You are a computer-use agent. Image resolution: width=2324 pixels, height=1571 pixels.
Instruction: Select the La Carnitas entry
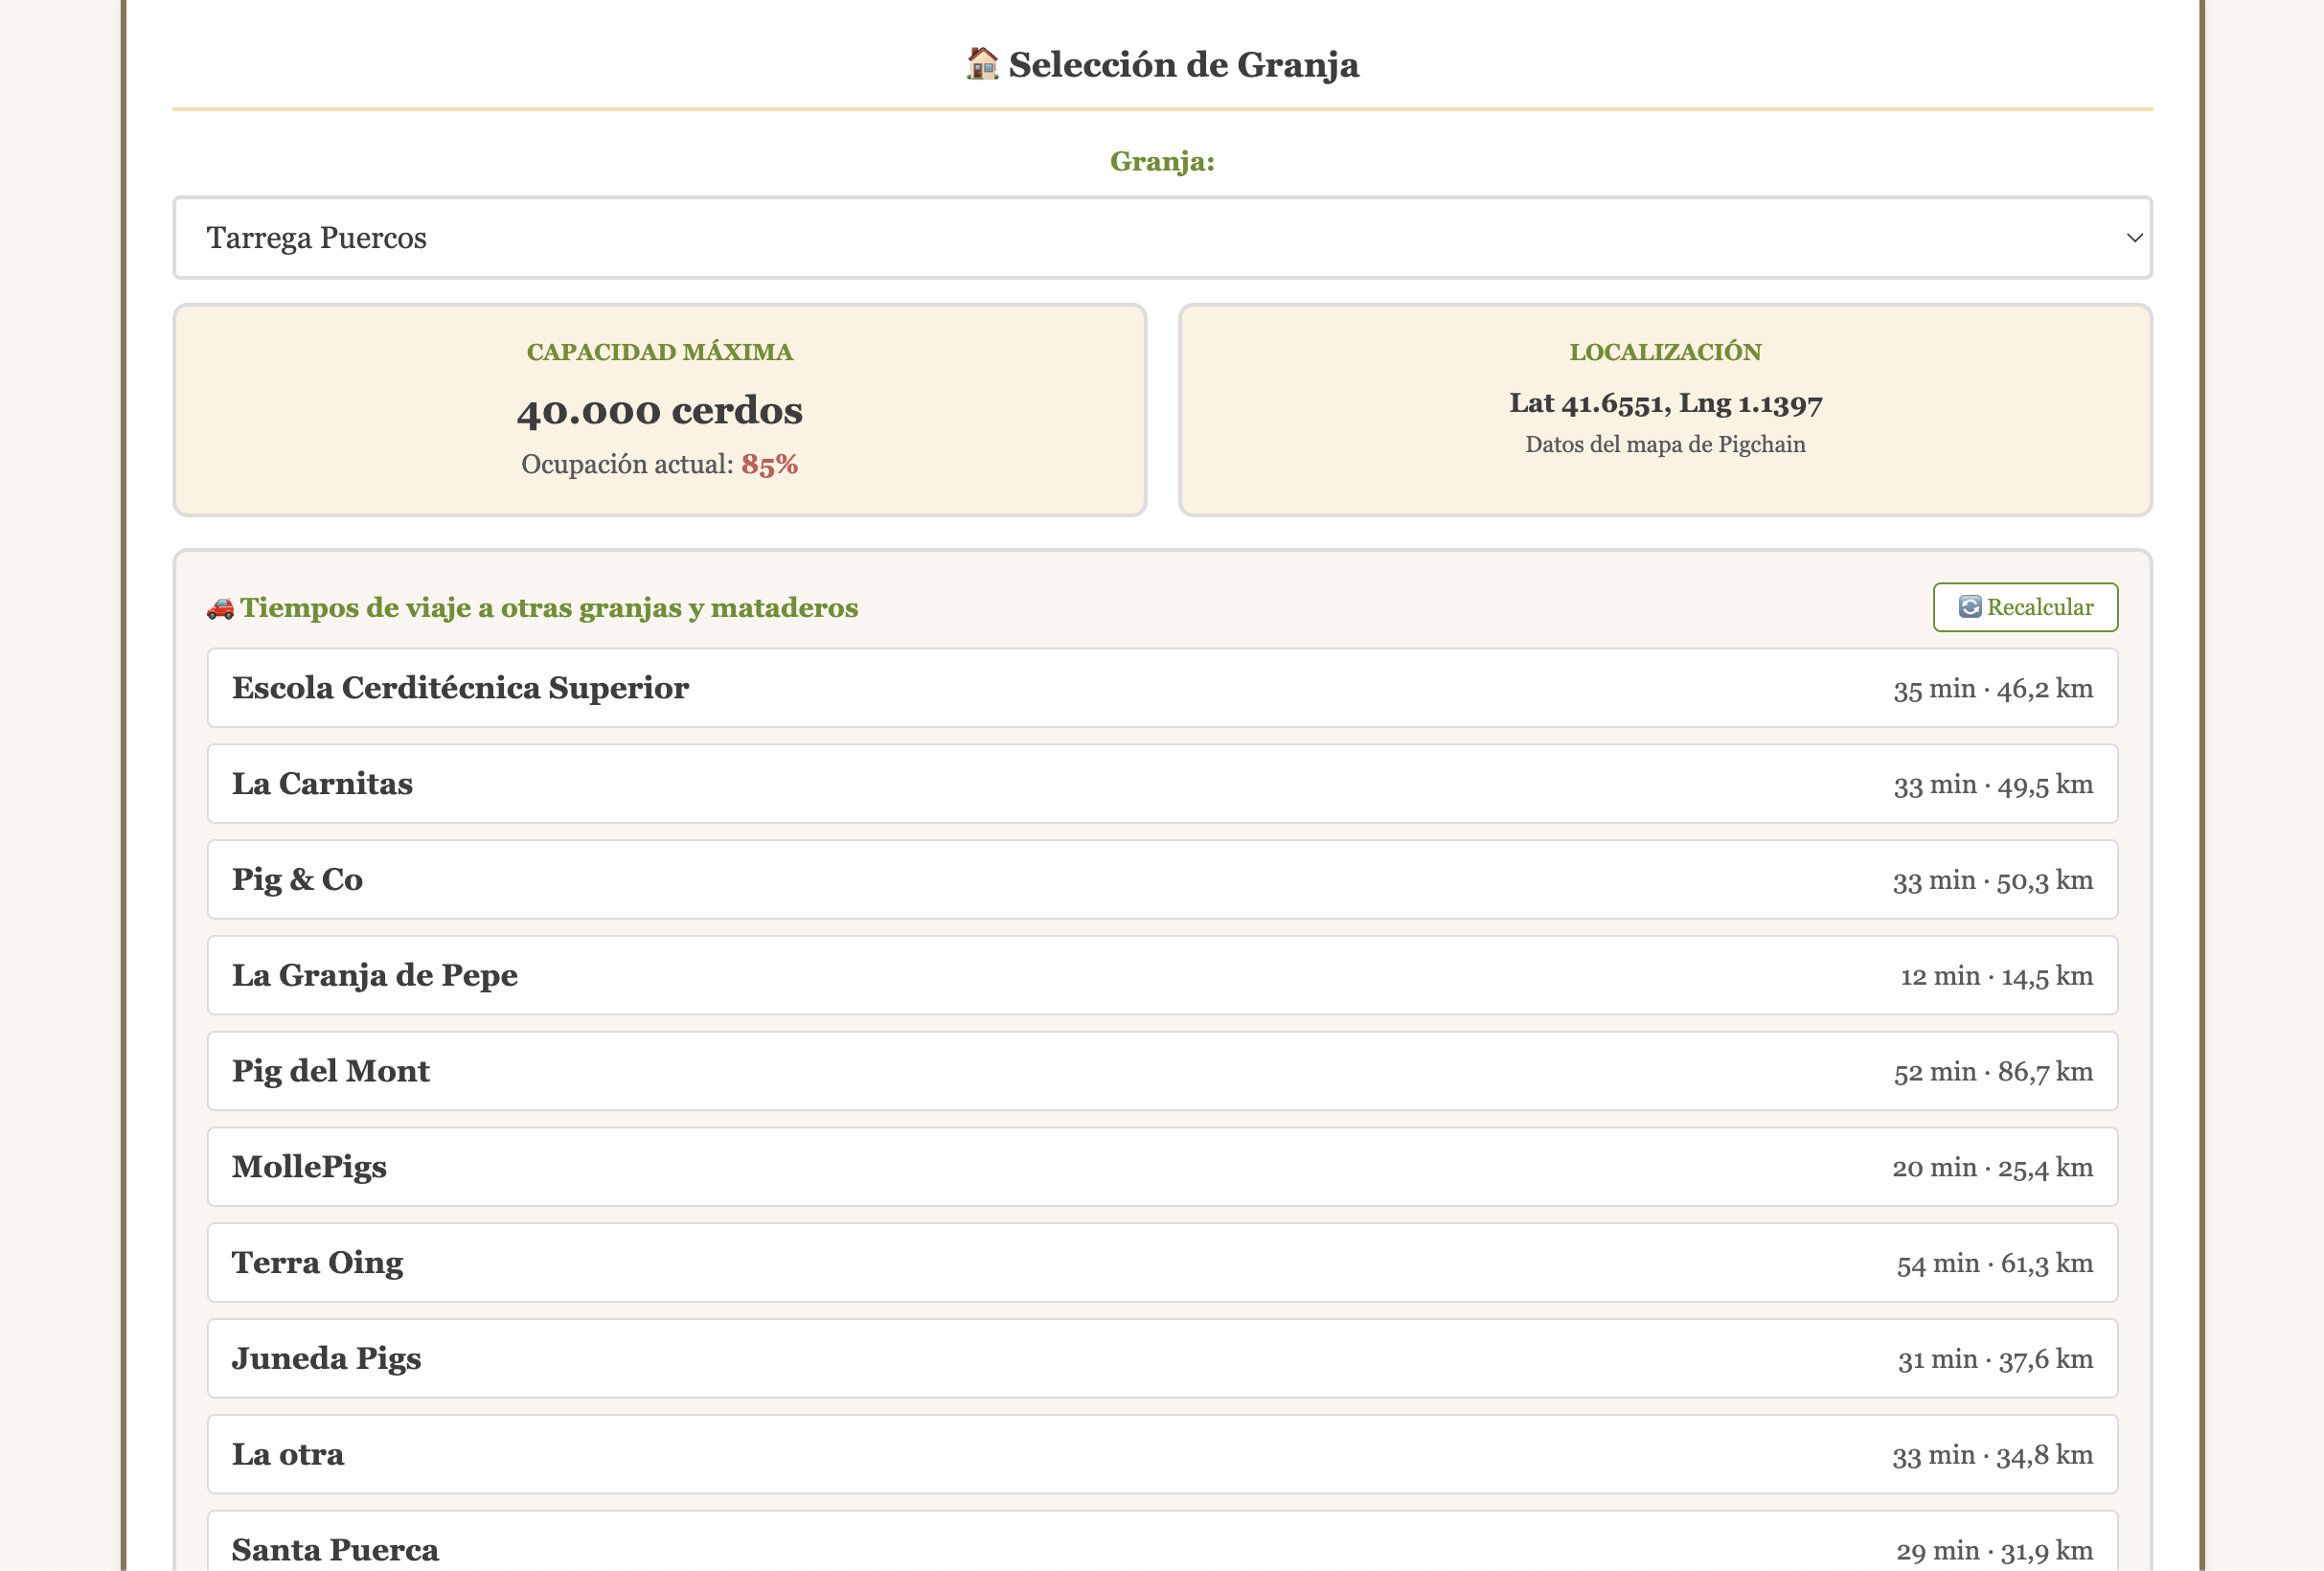click(1161, 784)
